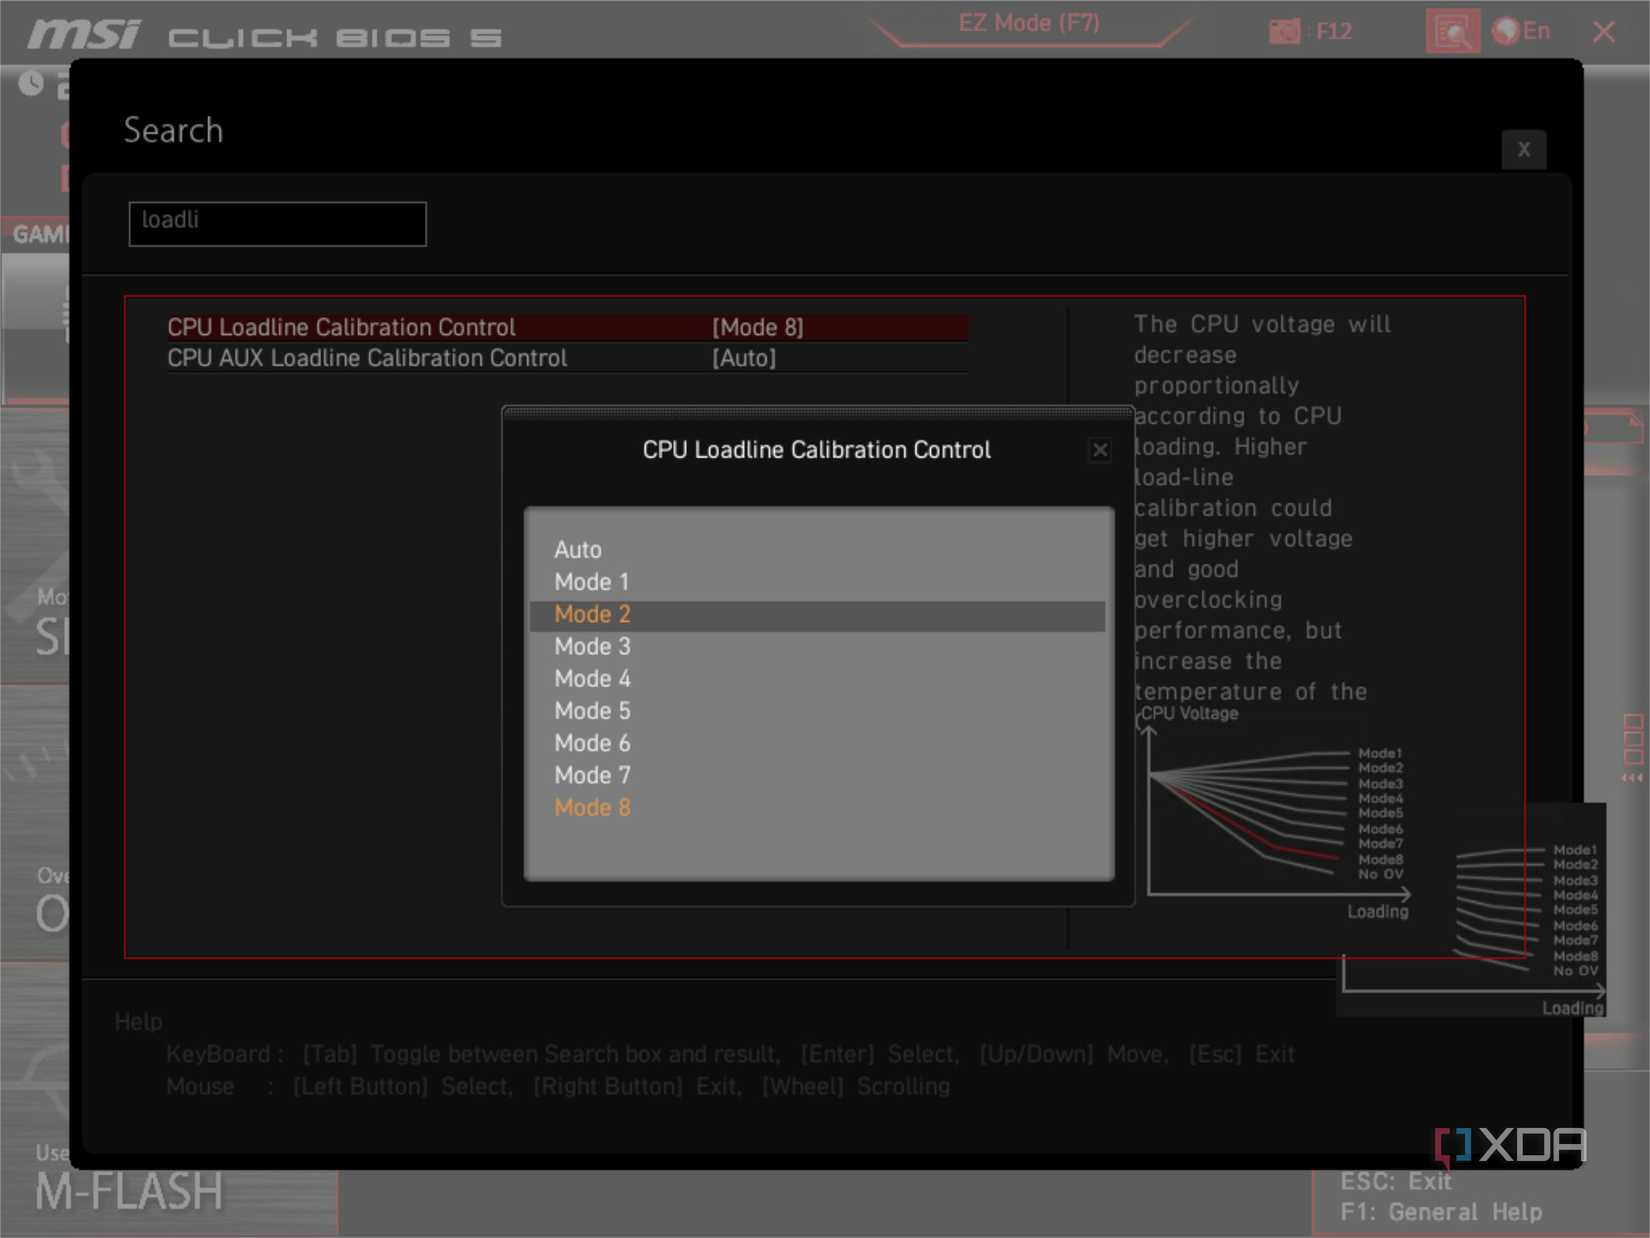Re-select Mode 8, the currently active mode
The height and width of the screenshot is (1238, 1650).
[592, 807]
